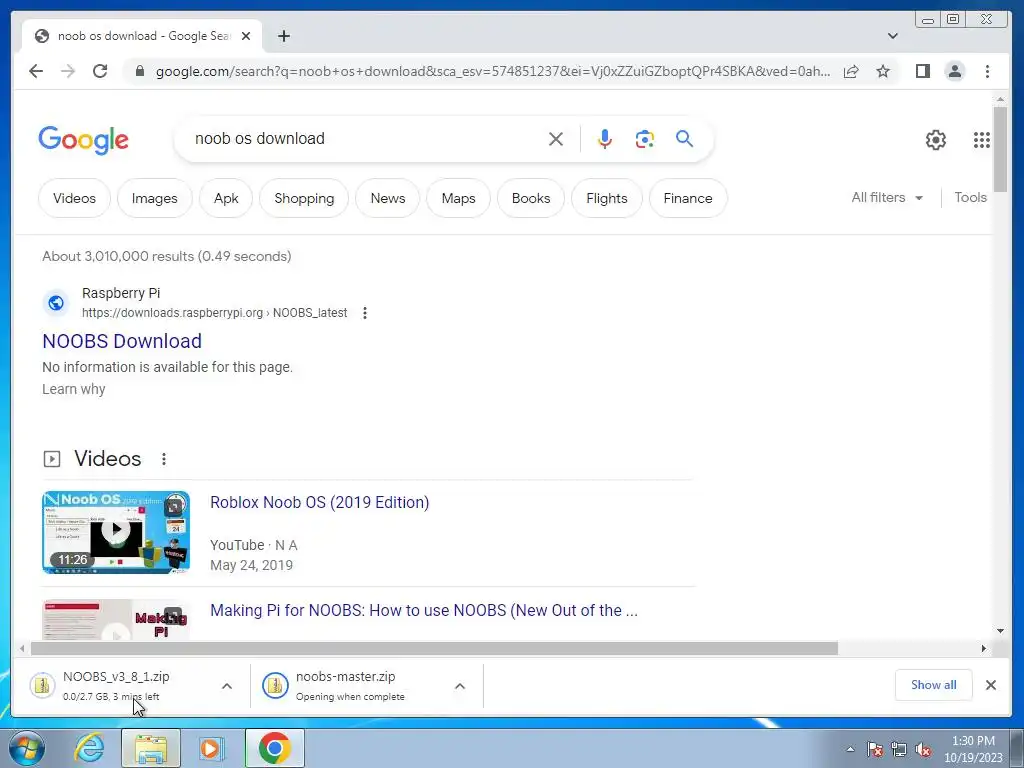Clear the Google search box text
Image resolution: width=1024 pixels, height=768 pixels.
(x=556, y=139)
